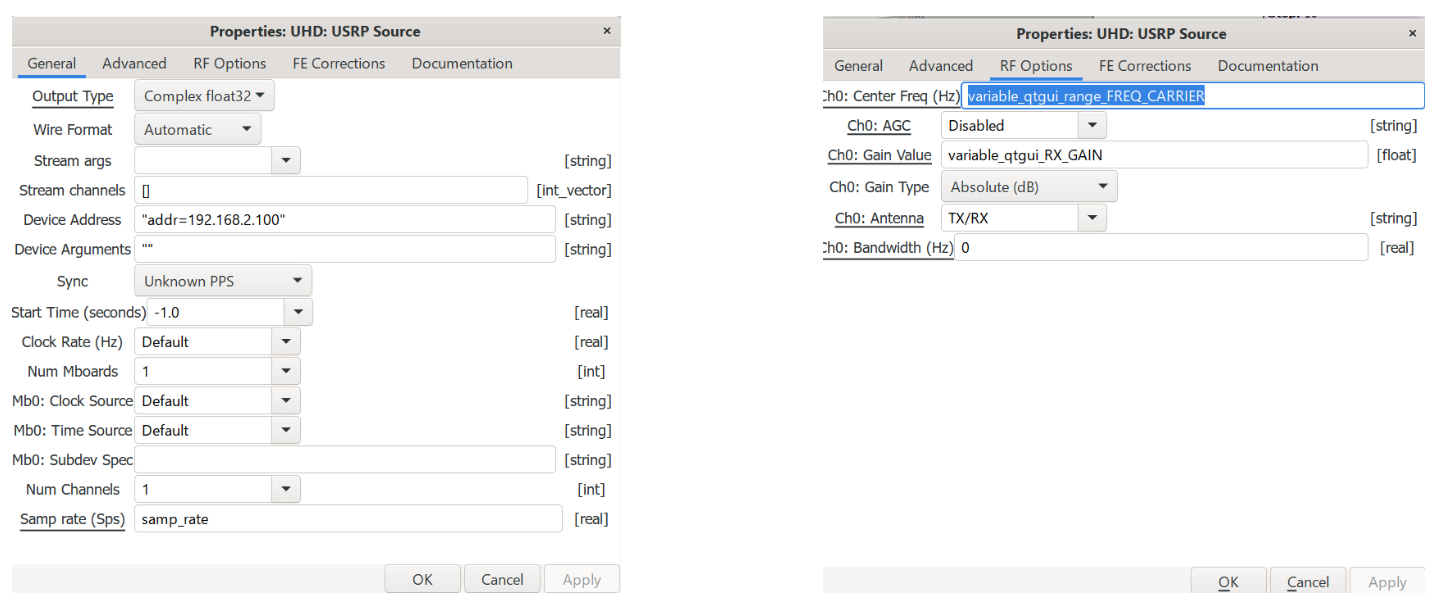
Task: Open the General tab in left dialog
Action: (x=52, y=63)
